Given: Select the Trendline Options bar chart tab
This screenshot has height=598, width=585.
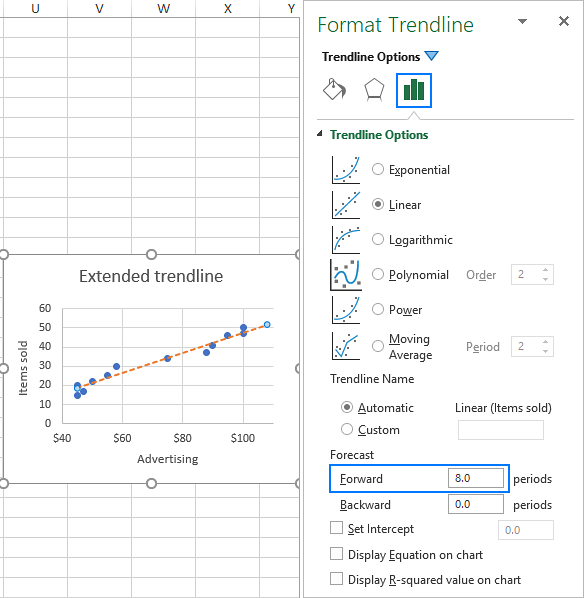Looking at the screenshot, I should 414,90.
